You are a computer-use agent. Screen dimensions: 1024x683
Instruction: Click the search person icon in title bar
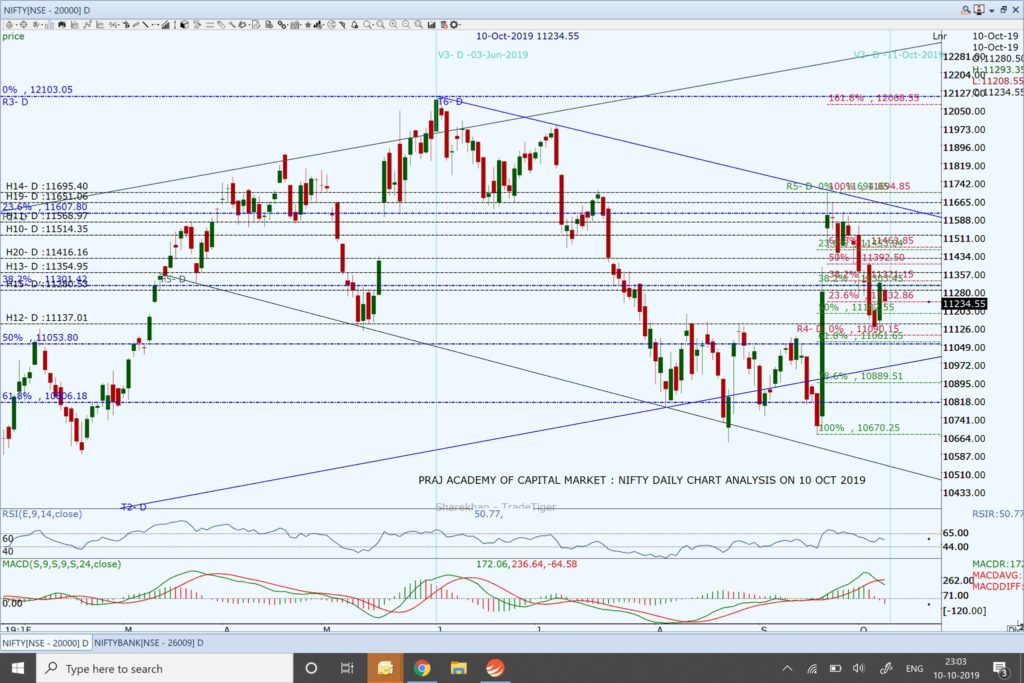coord(965,10)
